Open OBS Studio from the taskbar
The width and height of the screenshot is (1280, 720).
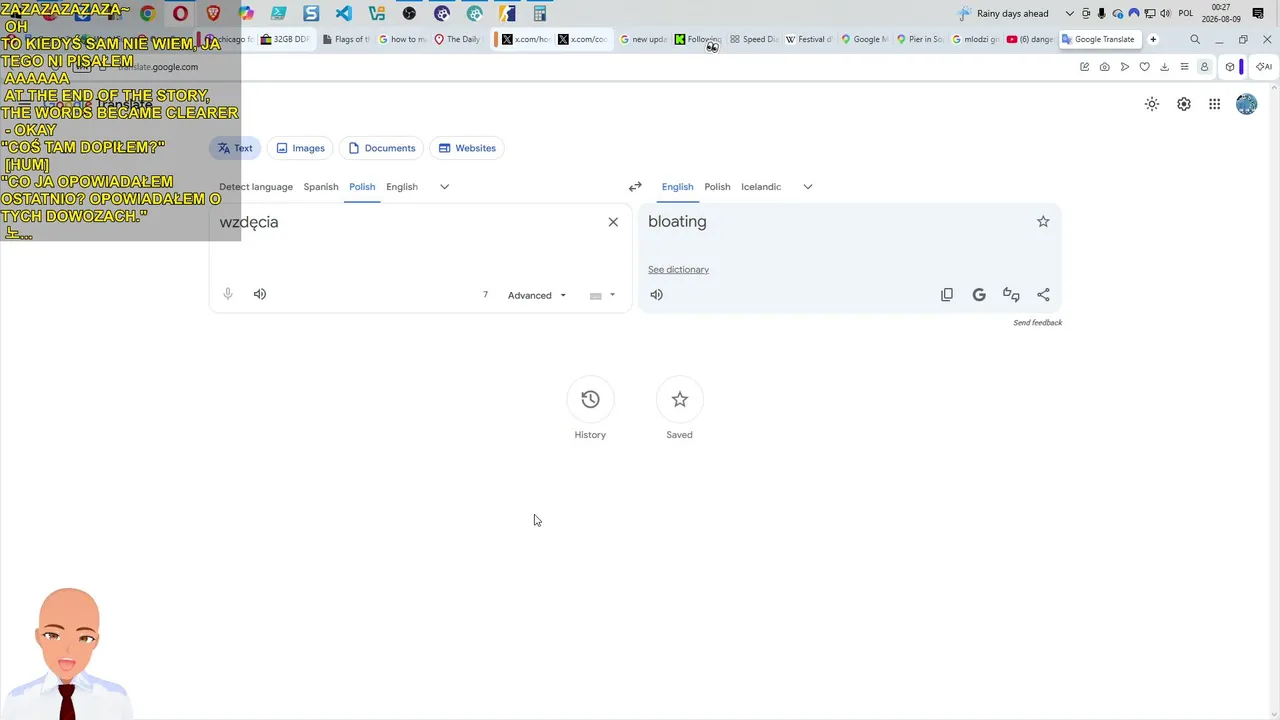(x=409, y=14)
